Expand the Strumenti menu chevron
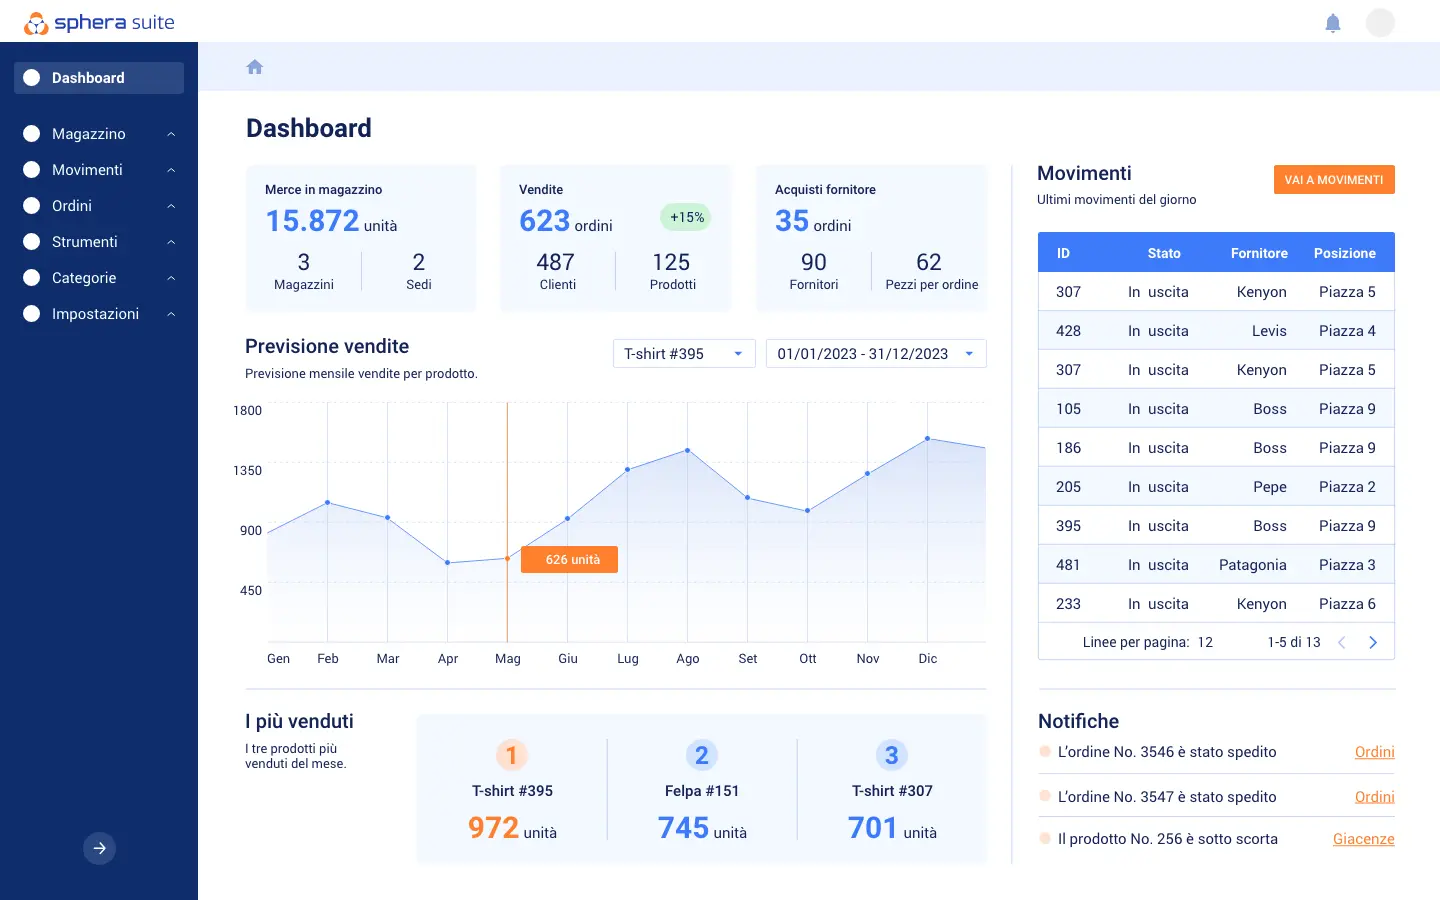The height and width of the screenshot is (900, 1440). (x=171, y=242)
